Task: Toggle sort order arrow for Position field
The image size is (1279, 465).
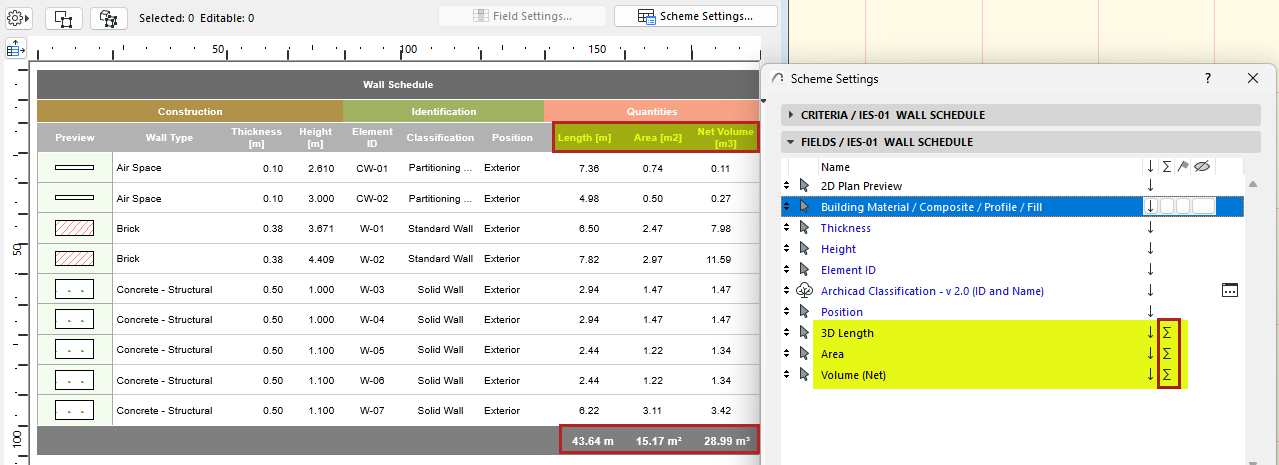Action: pyautogui.click(x=1151, y=312)
